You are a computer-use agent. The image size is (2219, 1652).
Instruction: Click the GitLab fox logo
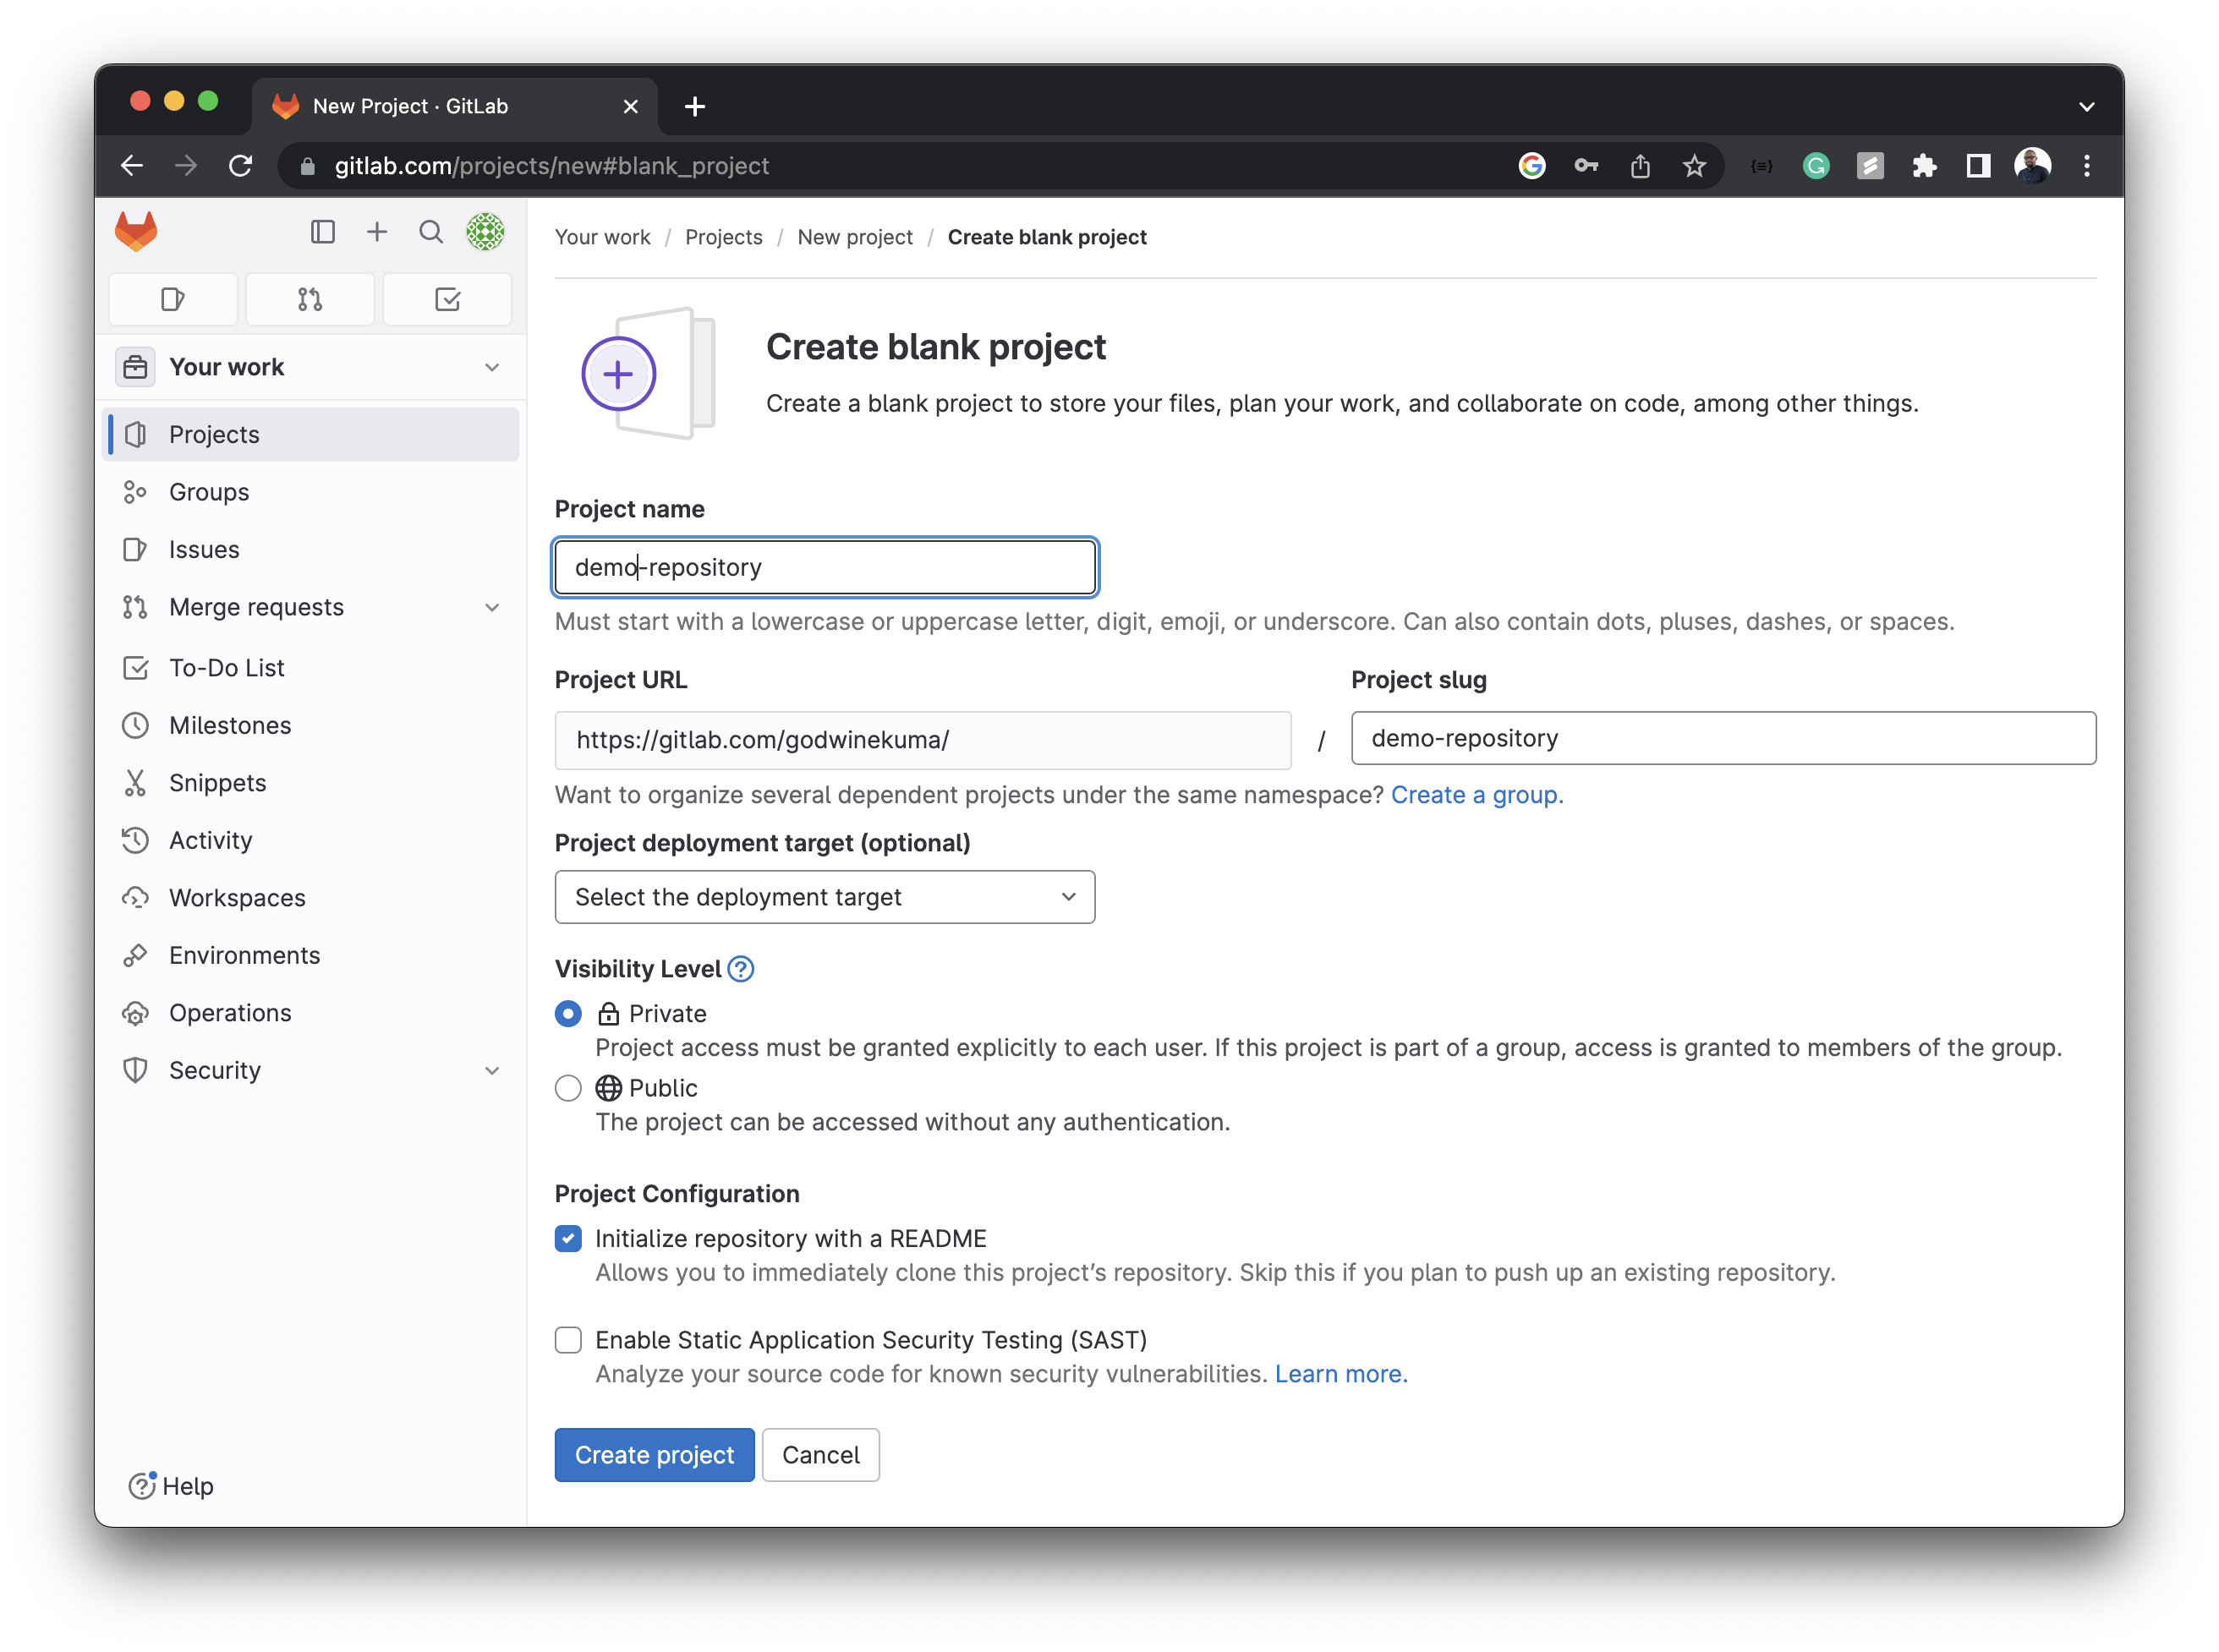coord(136,232)
